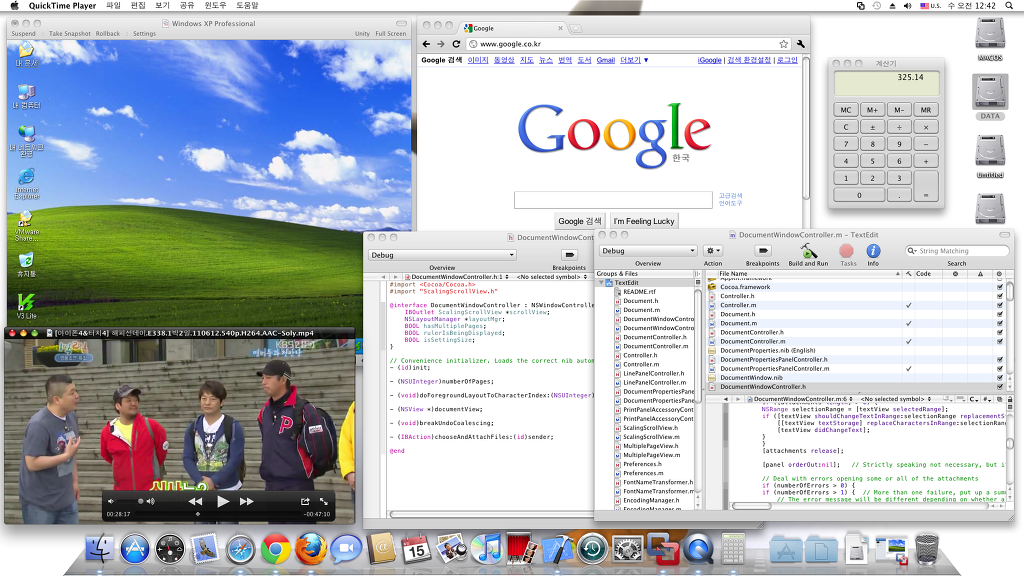Toggle target checkbox for DocumentWindow.nib

[x=999, y=377]
